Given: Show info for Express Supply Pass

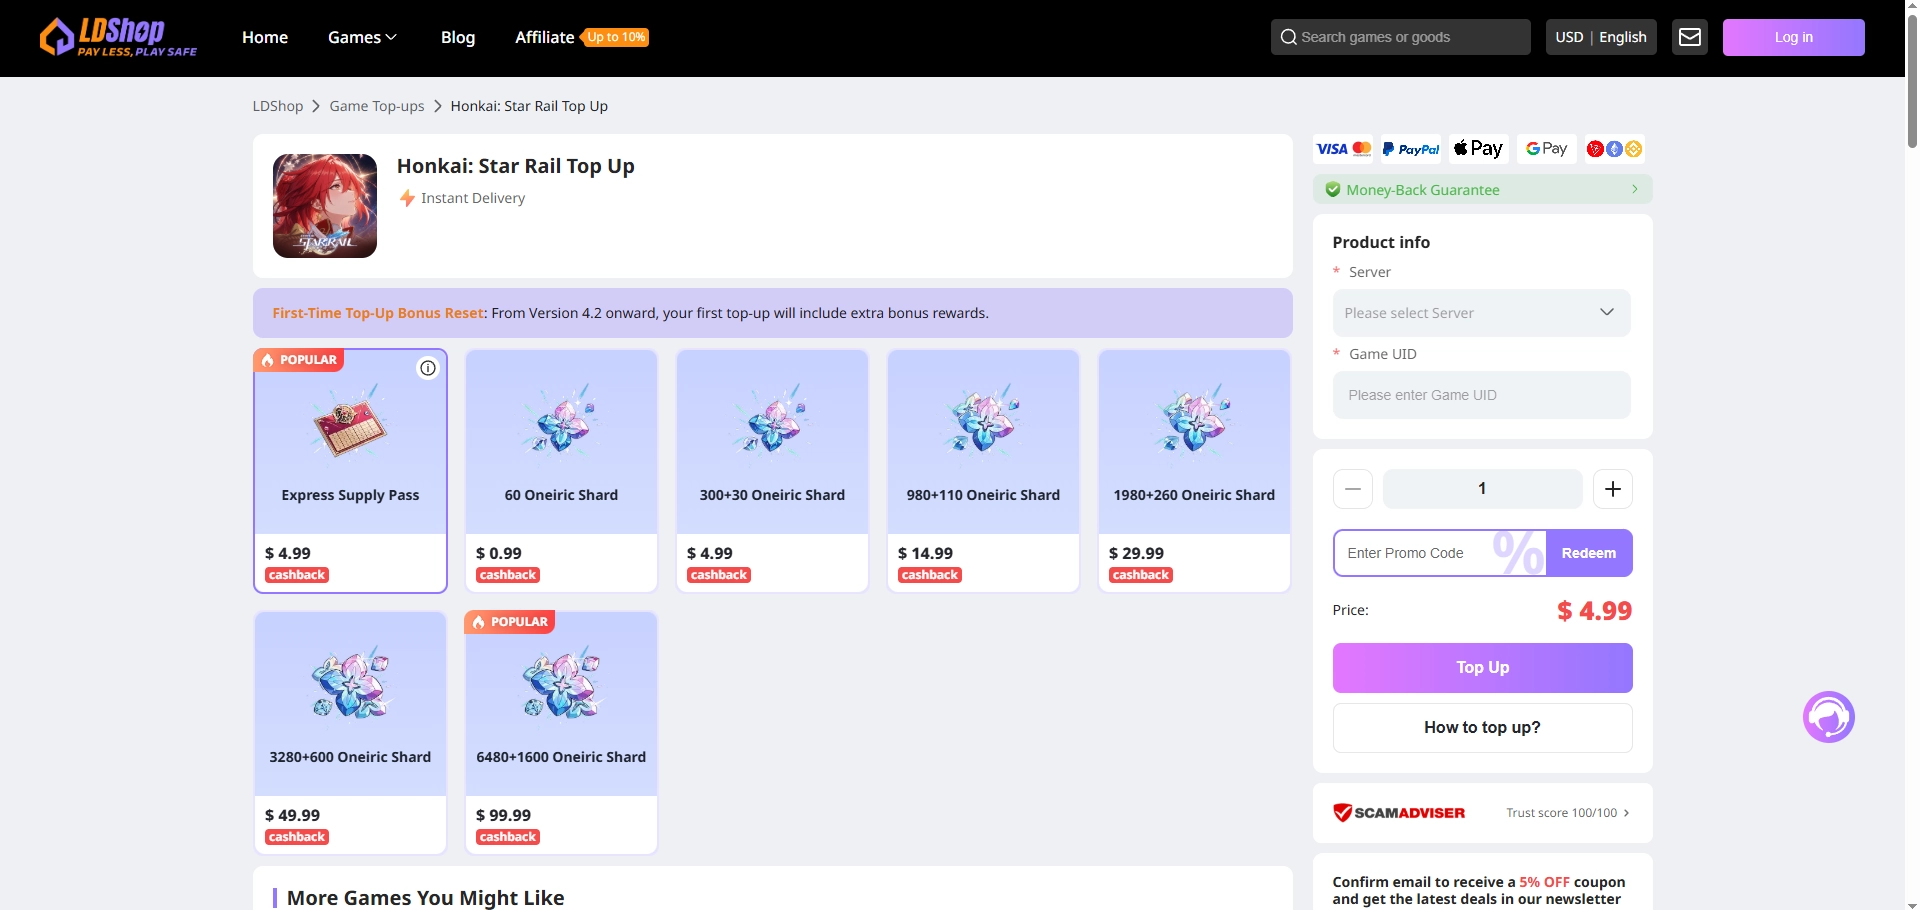Looking at the screenshot, I should [x=428, y=368].
